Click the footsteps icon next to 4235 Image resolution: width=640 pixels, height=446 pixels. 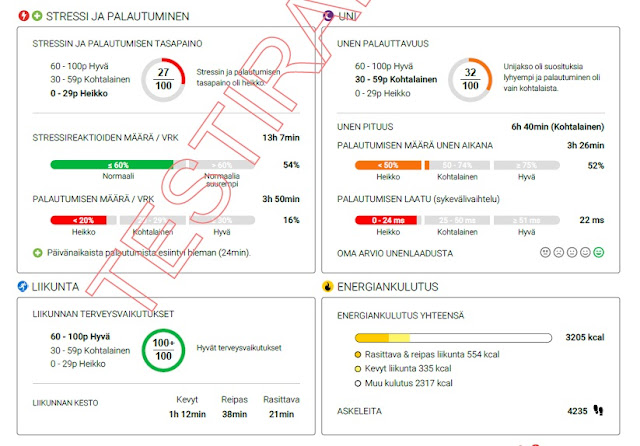coord(598,410)
